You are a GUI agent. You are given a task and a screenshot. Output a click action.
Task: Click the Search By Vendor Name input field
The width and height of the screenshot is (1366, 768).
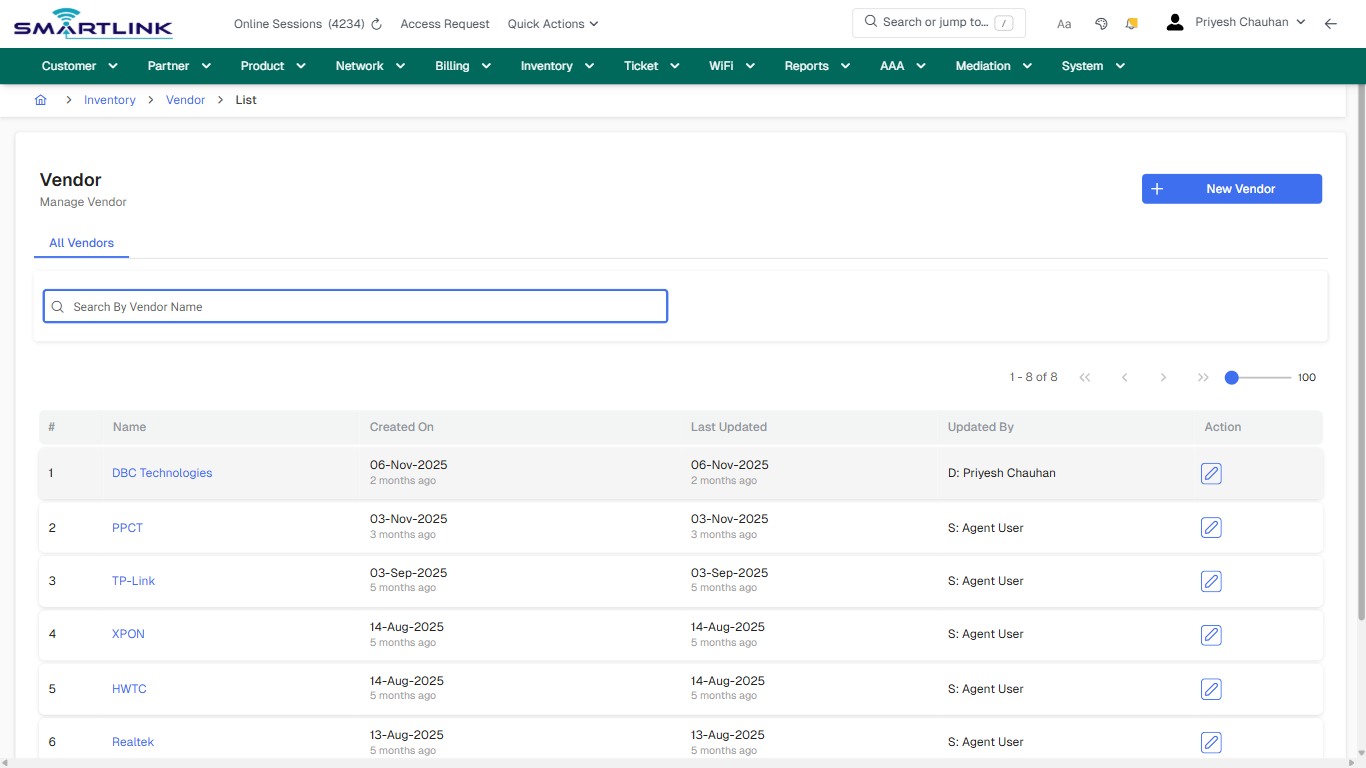tap(355, 306)
